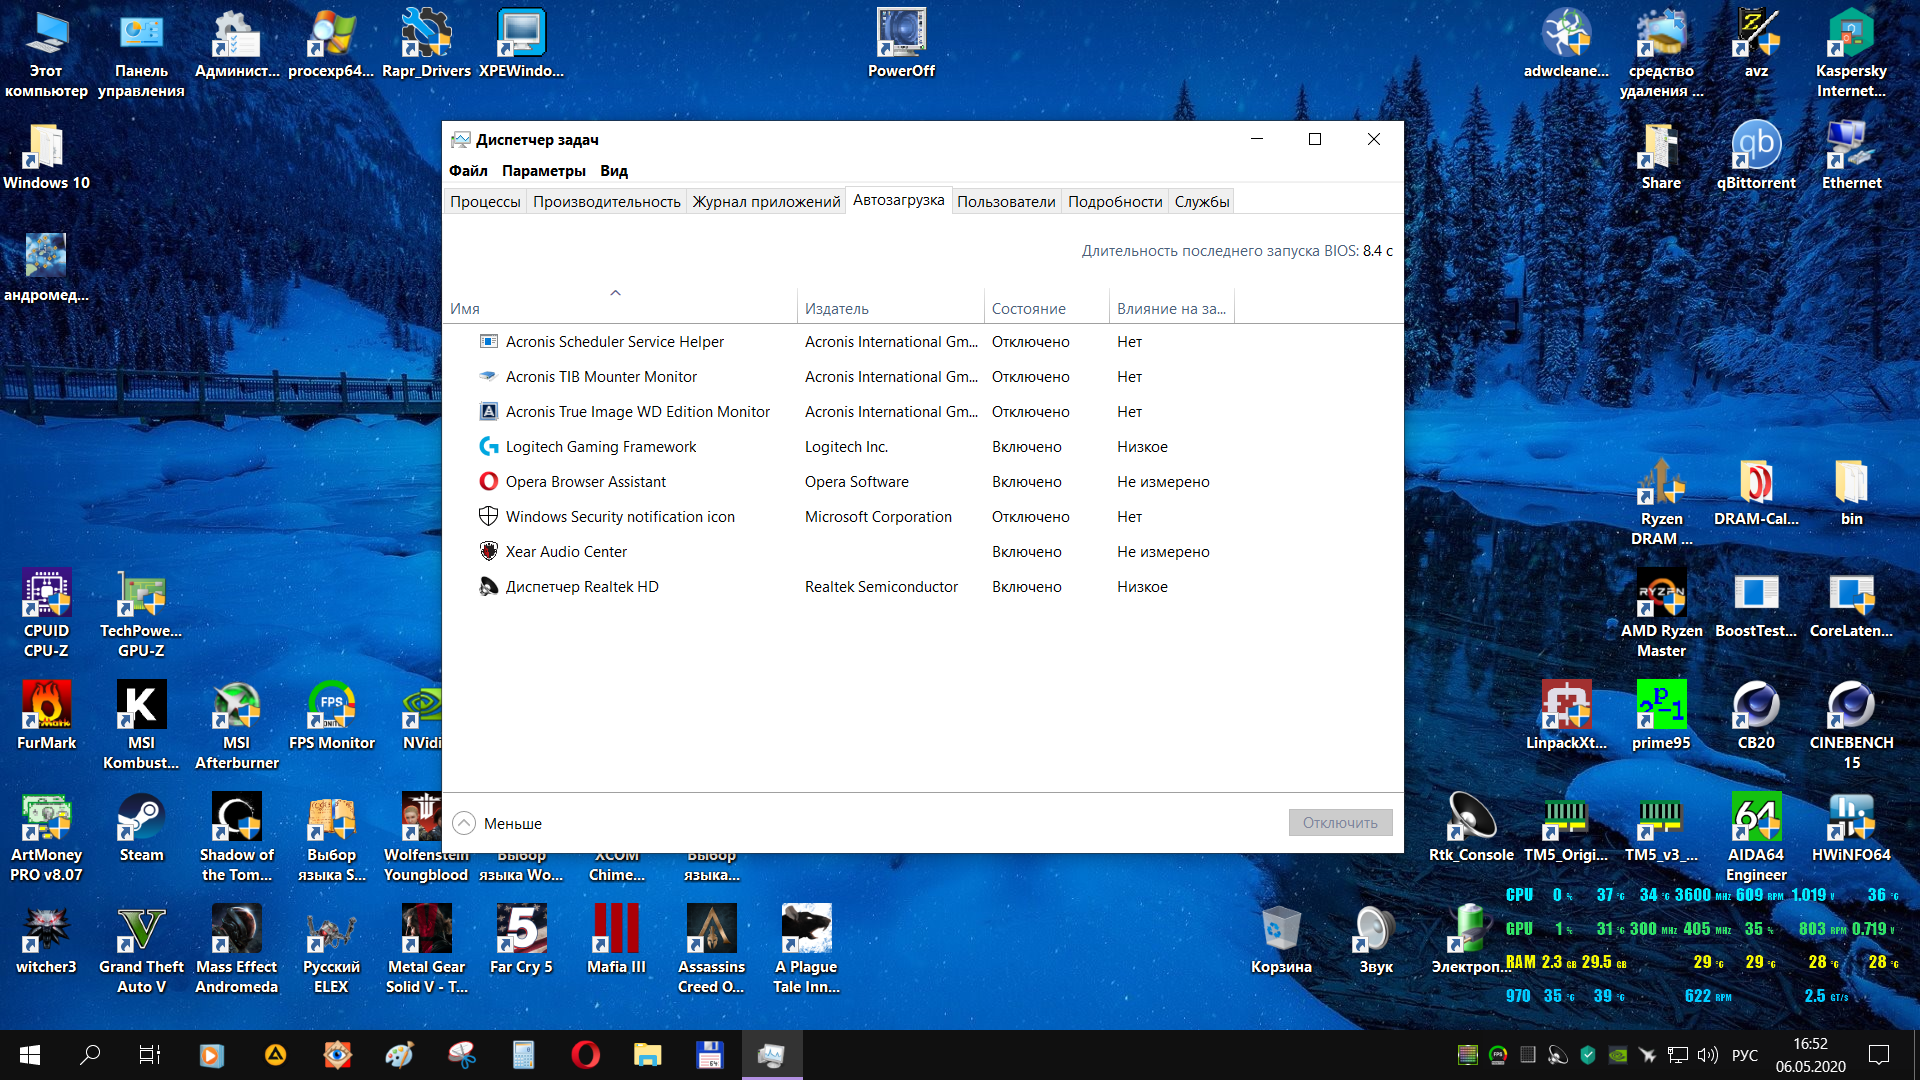Open the Службы tab
The height and width of the screenshot is (1080, 1920).
pos(1201,201)
